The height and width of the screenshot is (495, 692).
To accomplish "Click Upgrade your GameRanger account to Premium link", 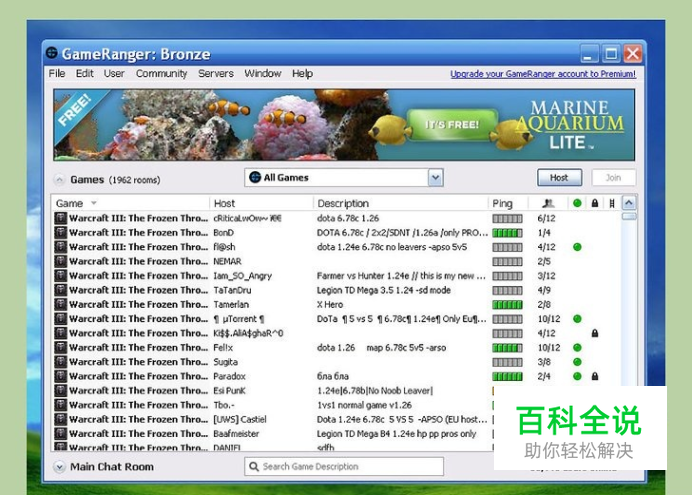I will point(543,74).
